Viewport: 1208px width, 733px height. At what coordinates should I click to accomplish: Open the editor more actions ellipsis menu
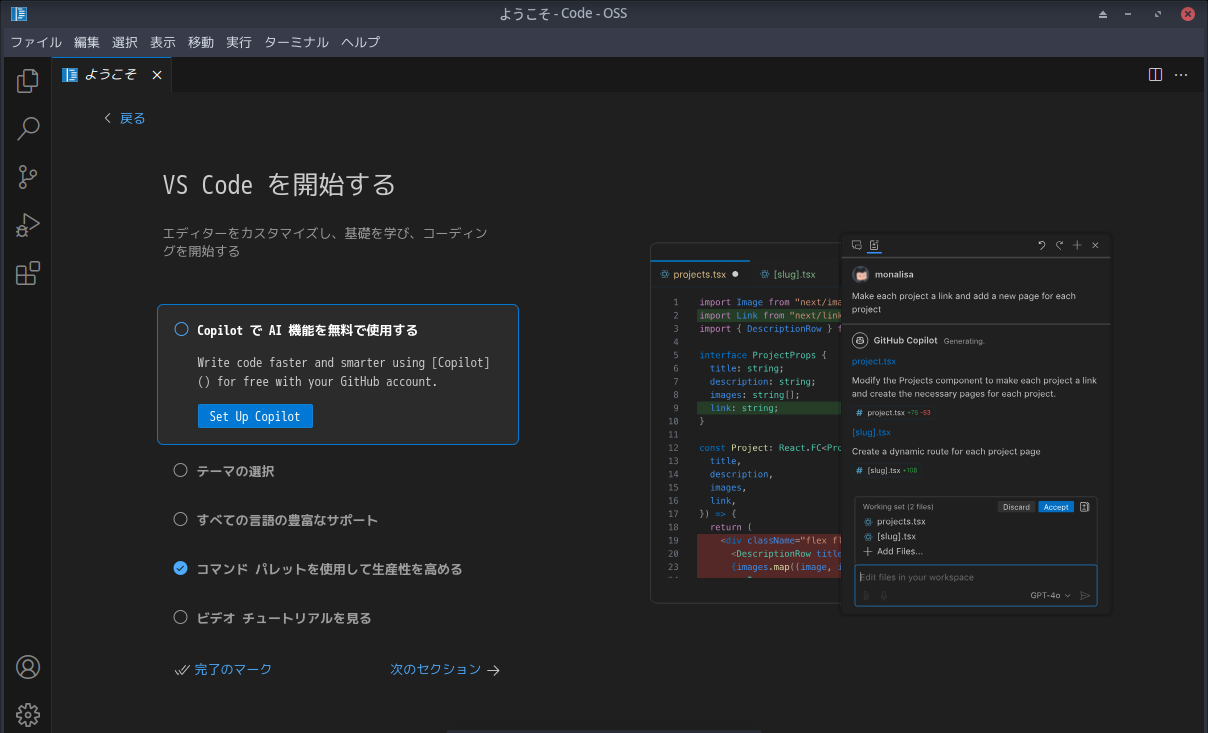tap(1181, 74)
